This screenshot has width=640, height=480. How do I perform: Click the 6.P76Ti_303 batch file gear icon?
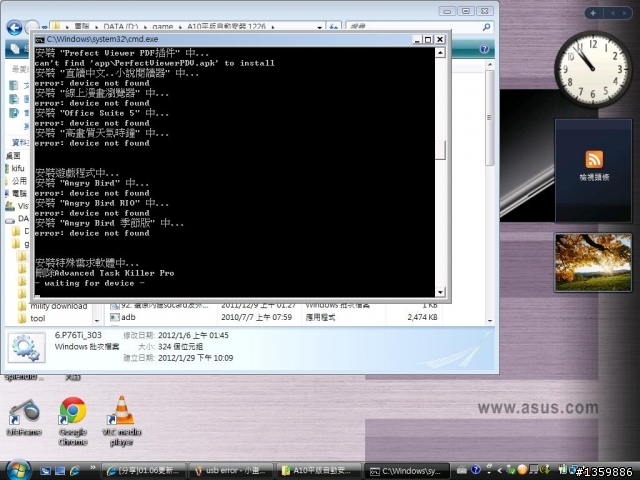click(x=27, y=348)
